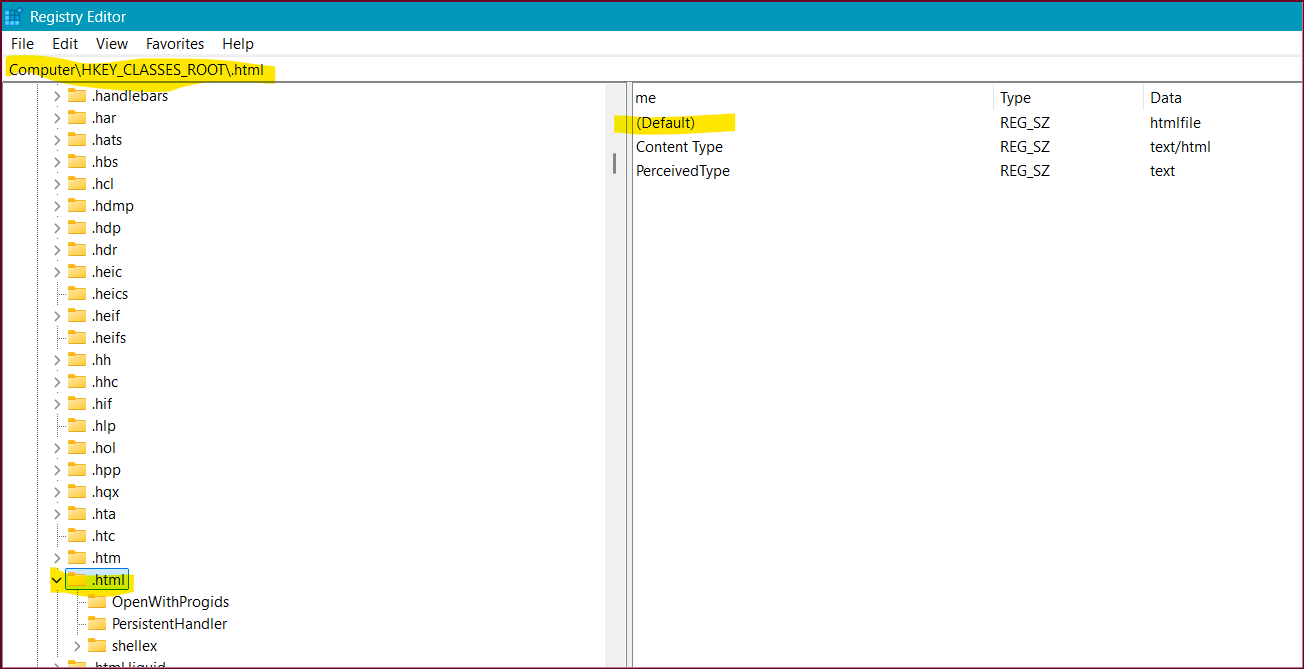Viewport: 1304px width, 669px height.
Task: Click the PersistentHandler folder icon
Action: [x=97, y=624]
